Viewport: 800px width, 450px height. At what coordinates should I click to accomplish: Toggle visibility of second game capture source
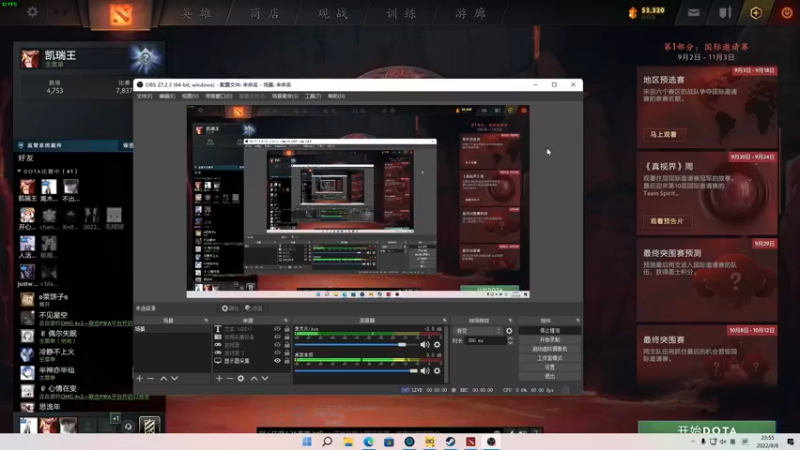[x=277, y=353]
